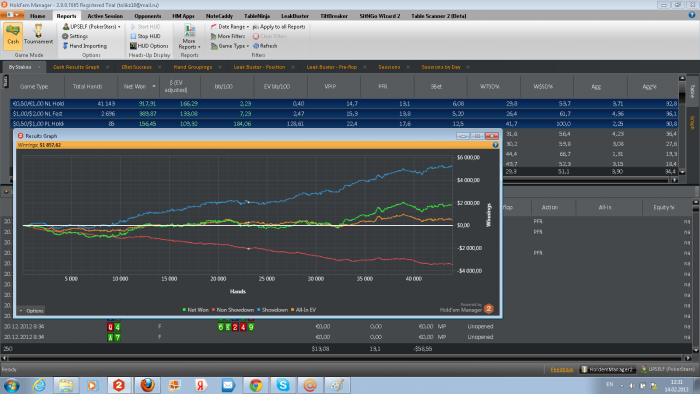Open the Opponents ribbon tab

(x=148, y=16)
